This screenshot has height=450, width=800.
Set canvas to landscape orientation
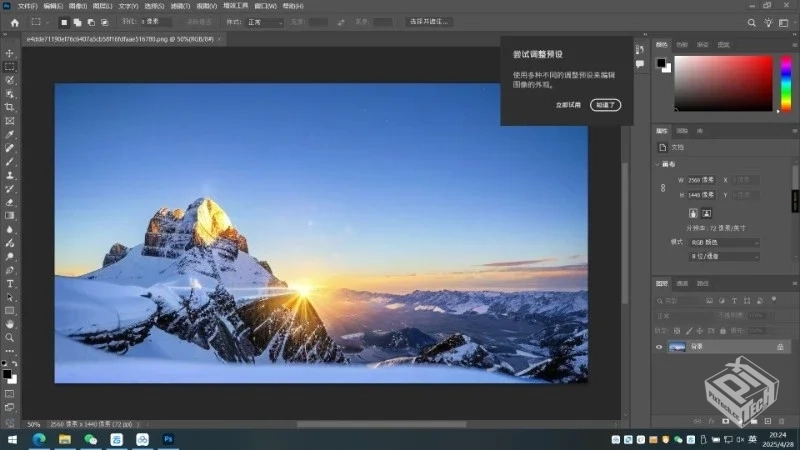pos(706,213)
